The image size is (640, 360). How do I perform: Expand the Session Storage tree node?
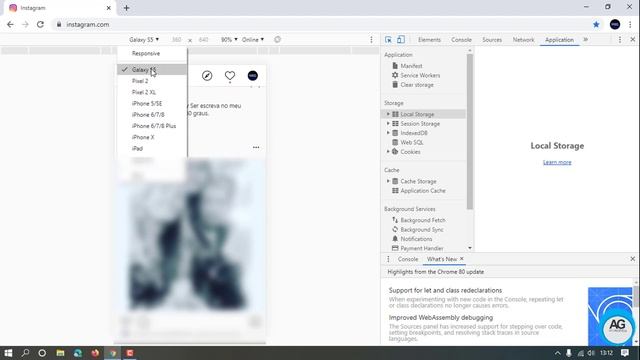click(388, 124)
